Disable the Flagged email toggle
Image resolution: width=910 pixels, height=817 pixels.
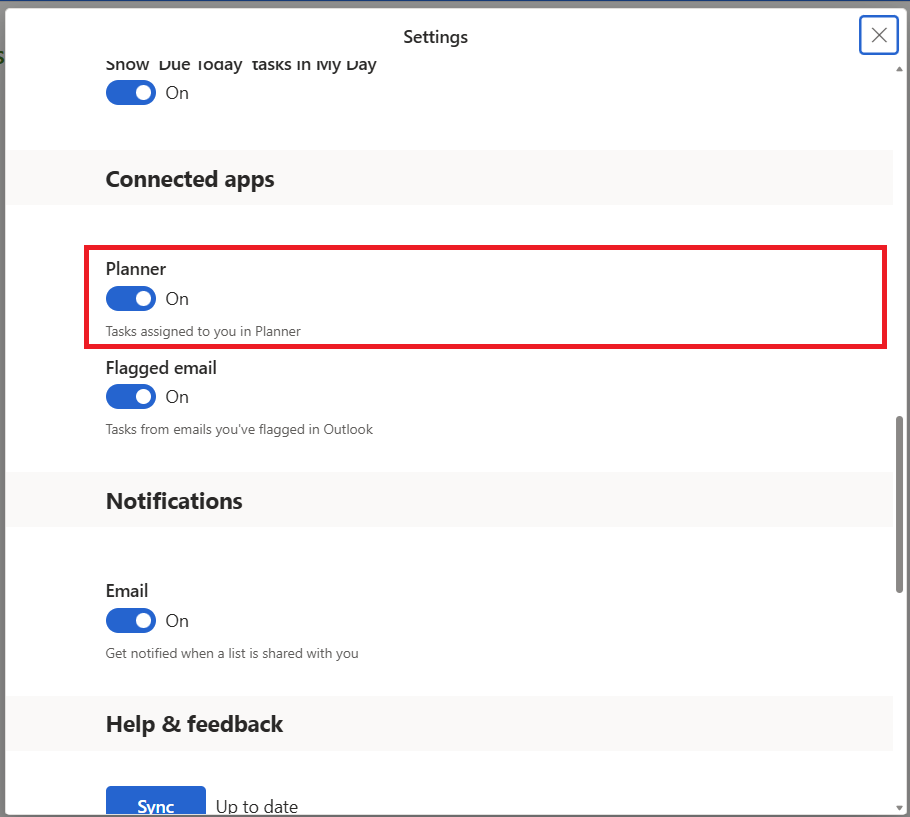click(x=131, y=397)
